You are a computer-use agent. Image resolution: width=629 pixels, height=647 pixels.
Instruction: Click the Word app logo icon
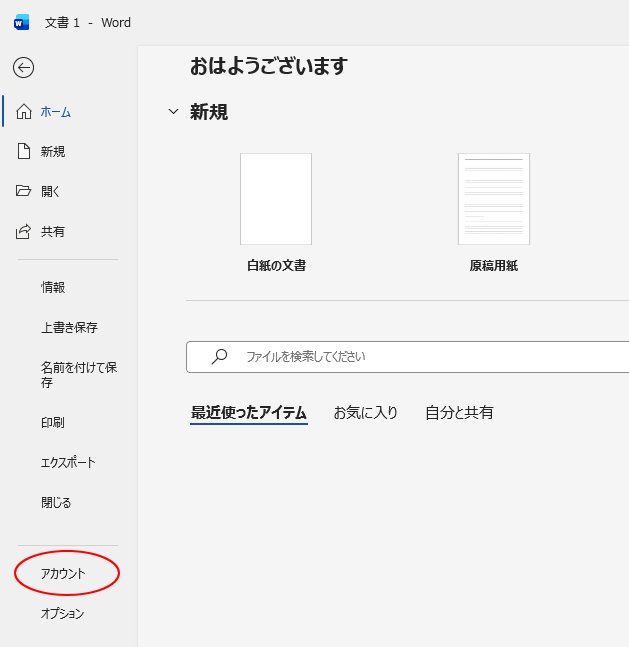tap(21, 23)
